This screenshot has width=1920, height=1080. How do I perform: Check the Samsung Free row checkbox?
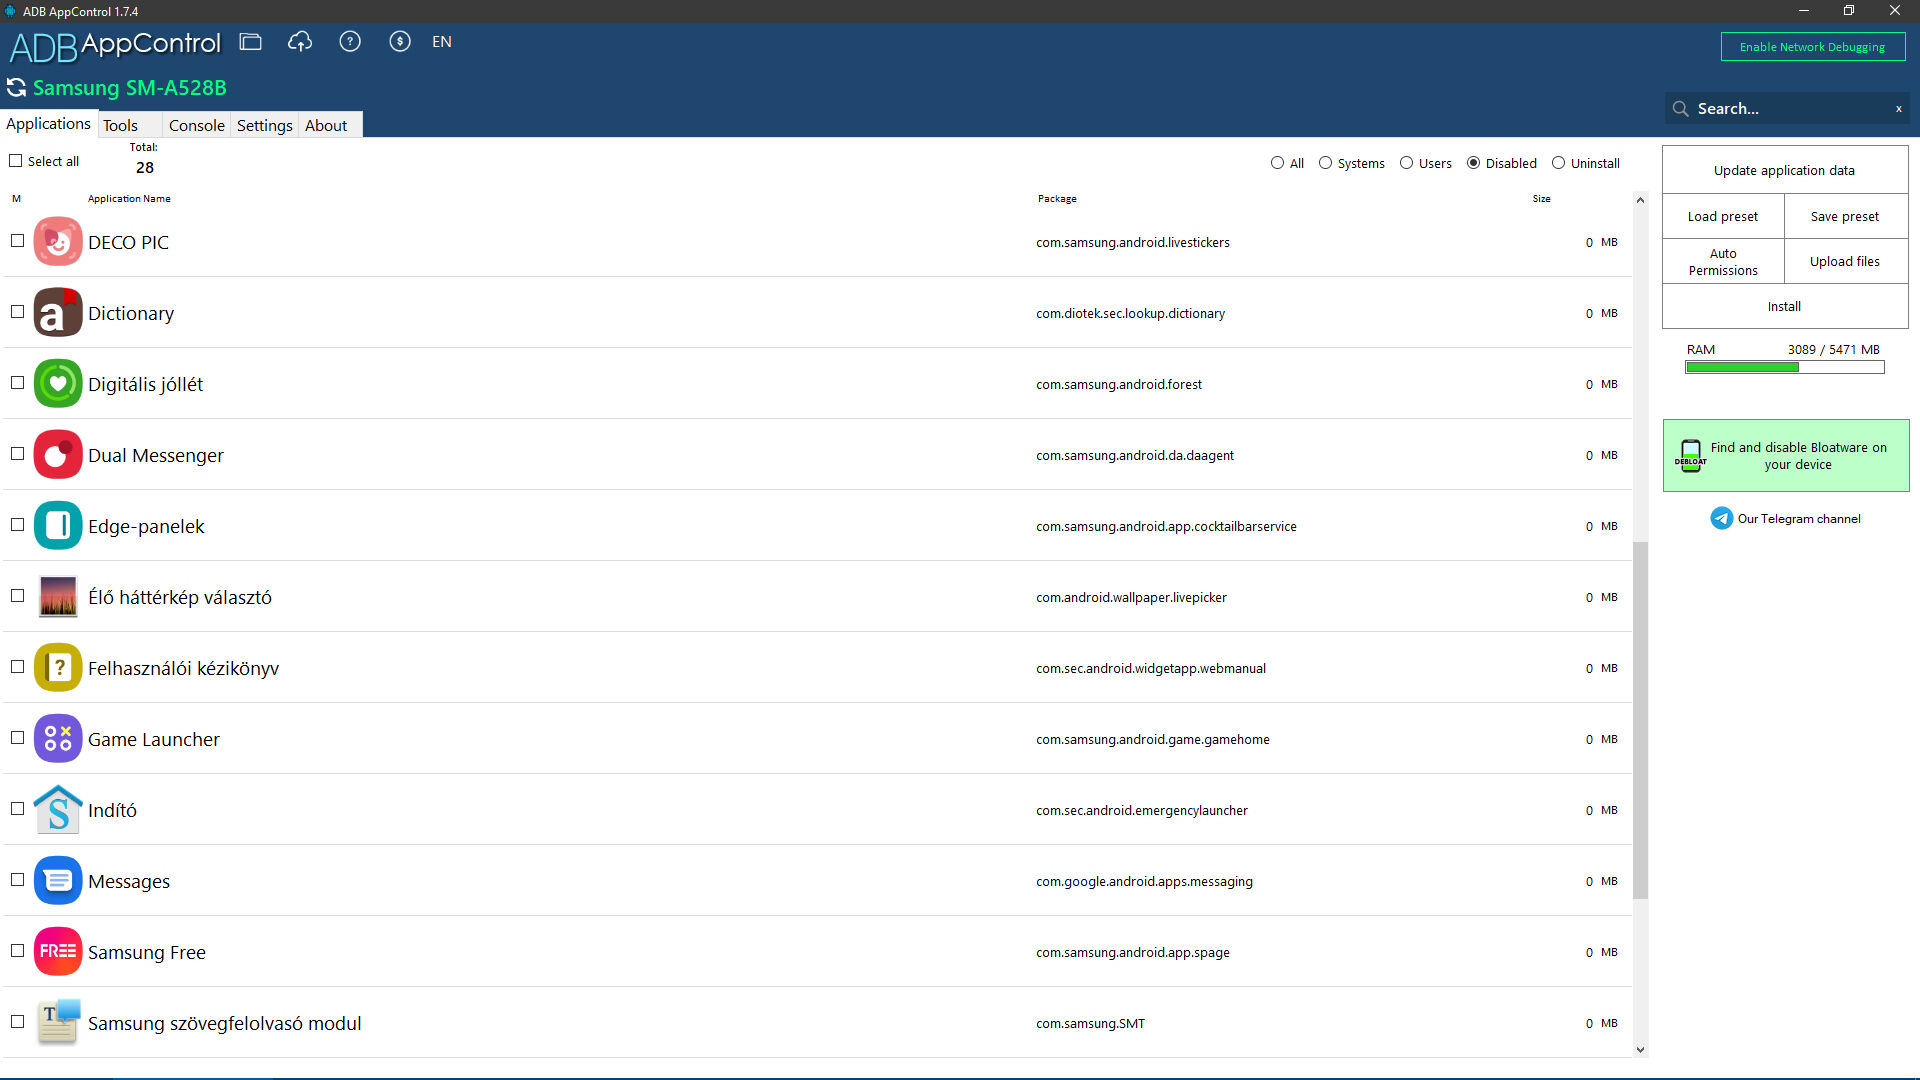[17, 951]
